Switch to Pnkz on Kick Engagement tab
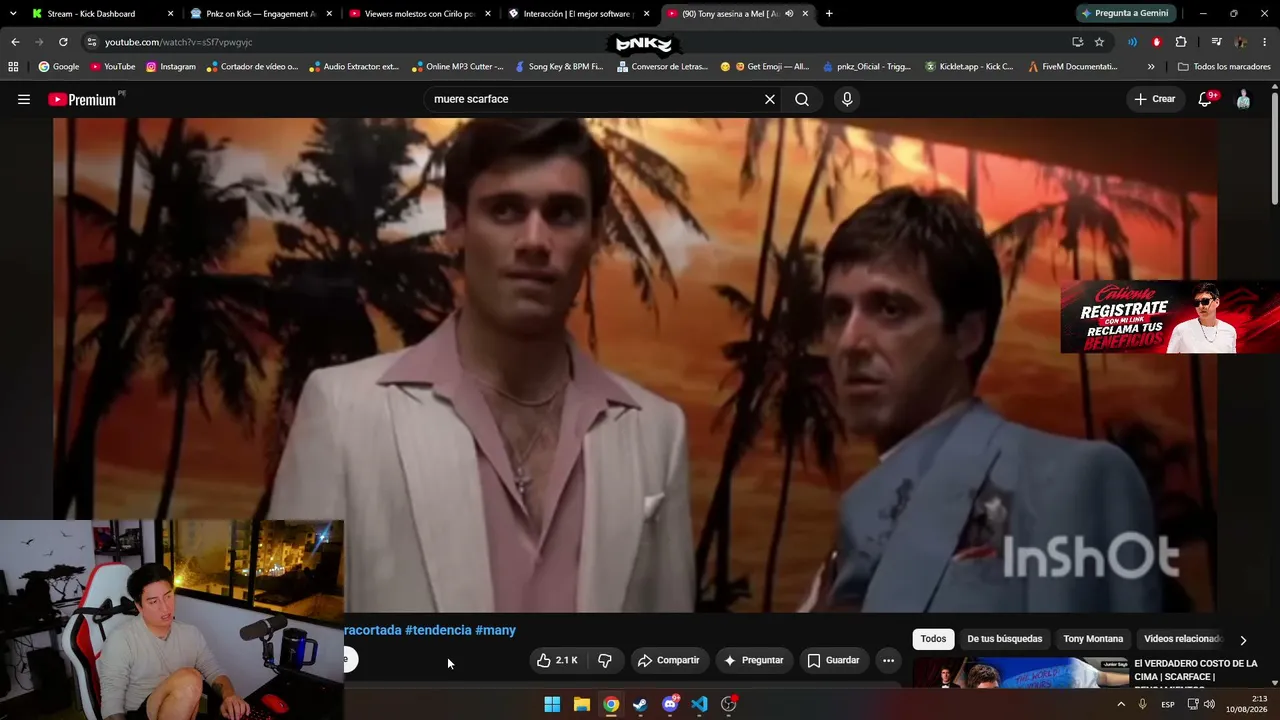 click(260, 14)
